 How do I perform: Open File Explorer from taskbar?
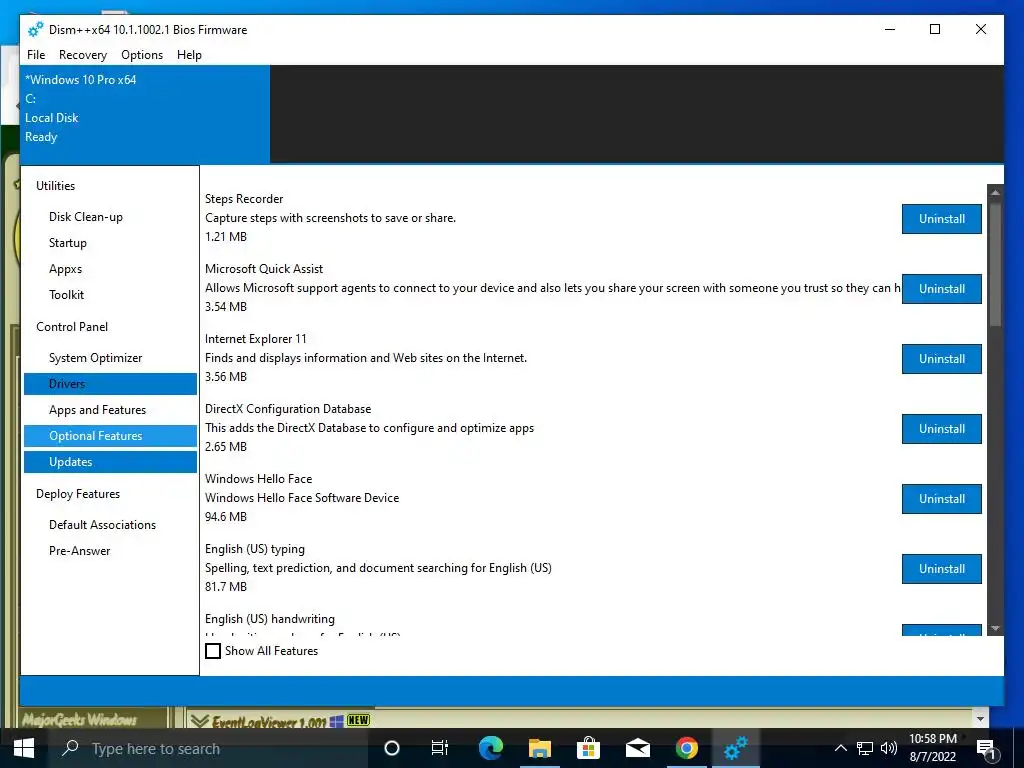point(539,748)
